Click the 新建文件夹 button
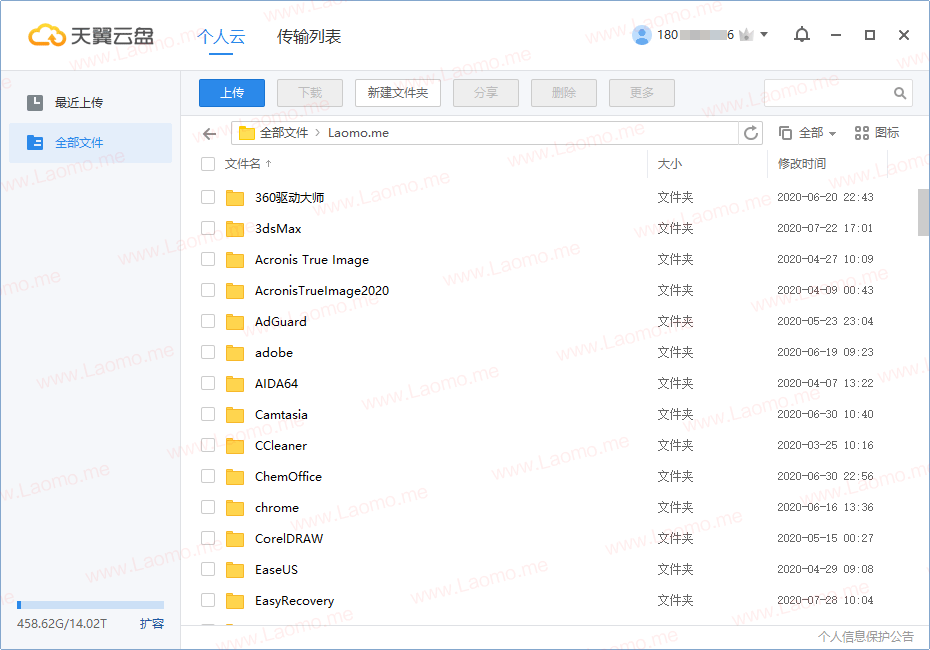930x650 pixels. pos(398,93)
